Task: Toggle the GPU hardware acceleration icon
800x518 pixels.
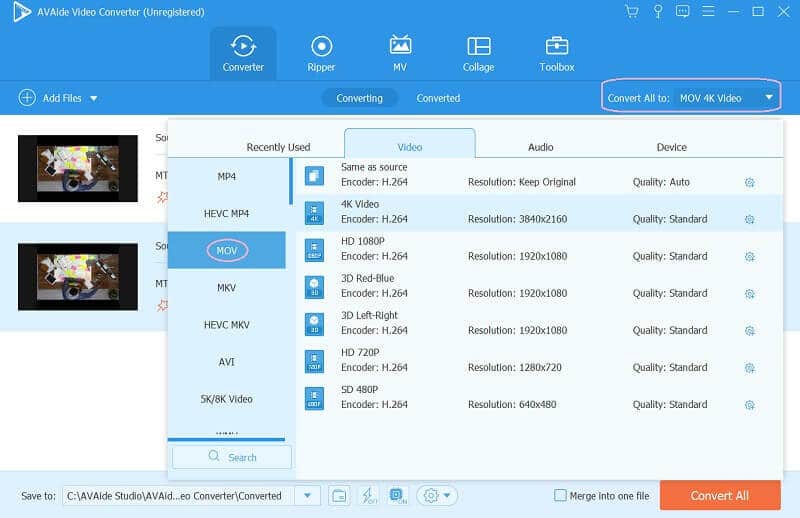Action: (x=398, y=496)
